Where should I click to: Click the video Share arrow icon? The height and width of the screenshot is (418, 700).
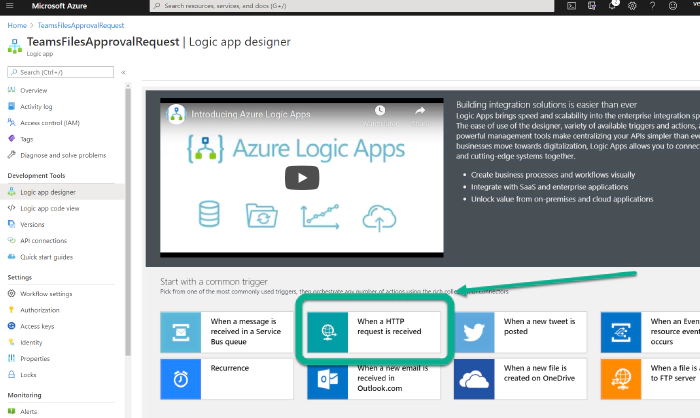click(x=420, y=110)
